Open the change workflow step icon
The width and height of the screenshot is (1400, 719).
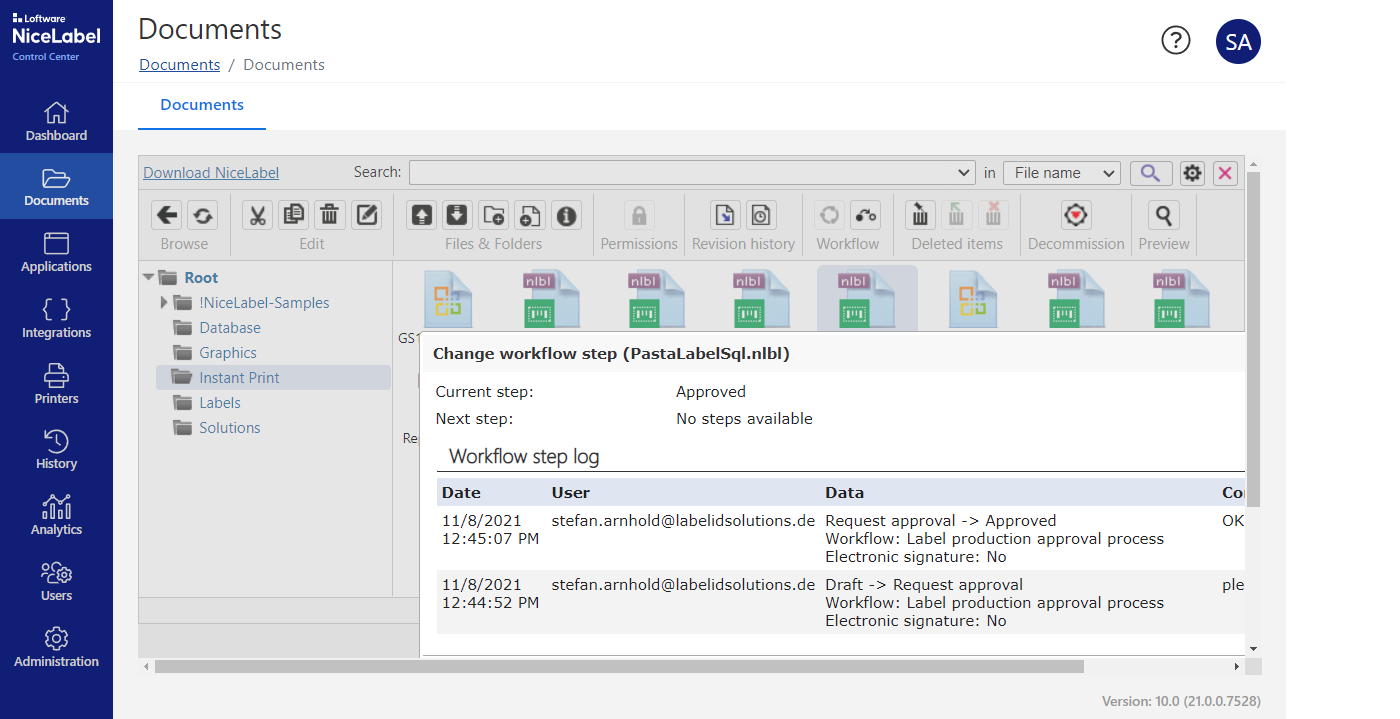point(866,215)
